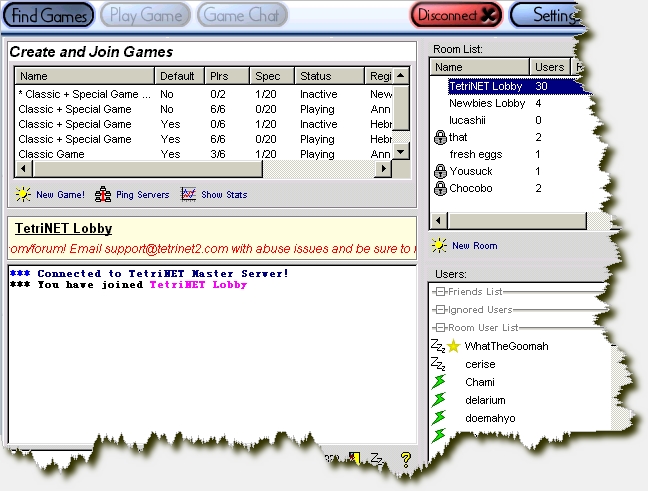Click the Ping Servers link
Viewport: 648px width, 491px height.
coord(143,195)
